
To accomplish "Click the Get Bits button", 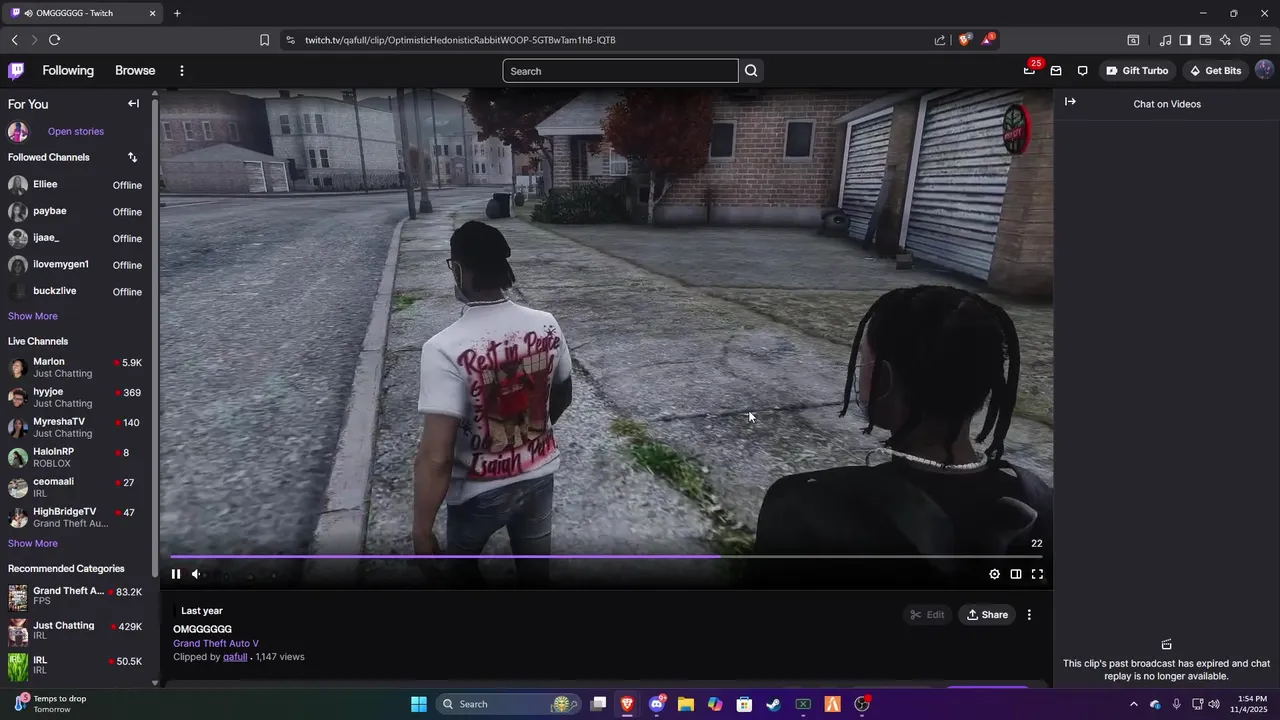I will tap(1214, 71).
